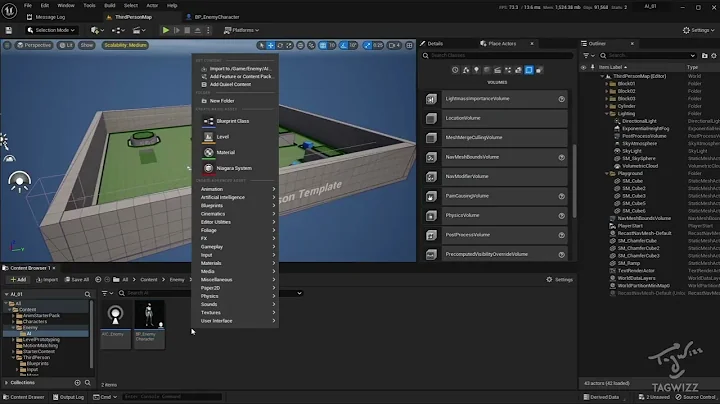Expand the Artificial Intelligence submenu
The image size is (720, 404).
(x=236, y=197)
